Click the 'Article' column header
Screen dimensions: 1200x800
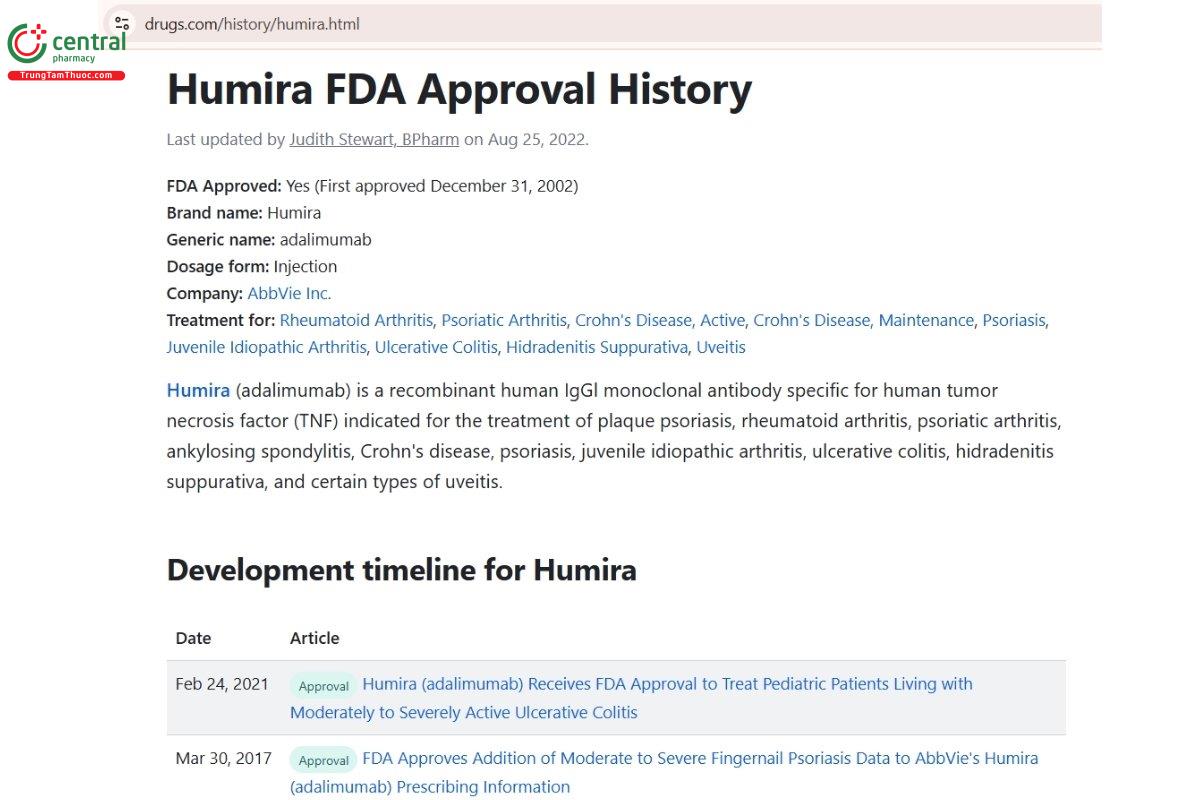(x=315, y=638)
